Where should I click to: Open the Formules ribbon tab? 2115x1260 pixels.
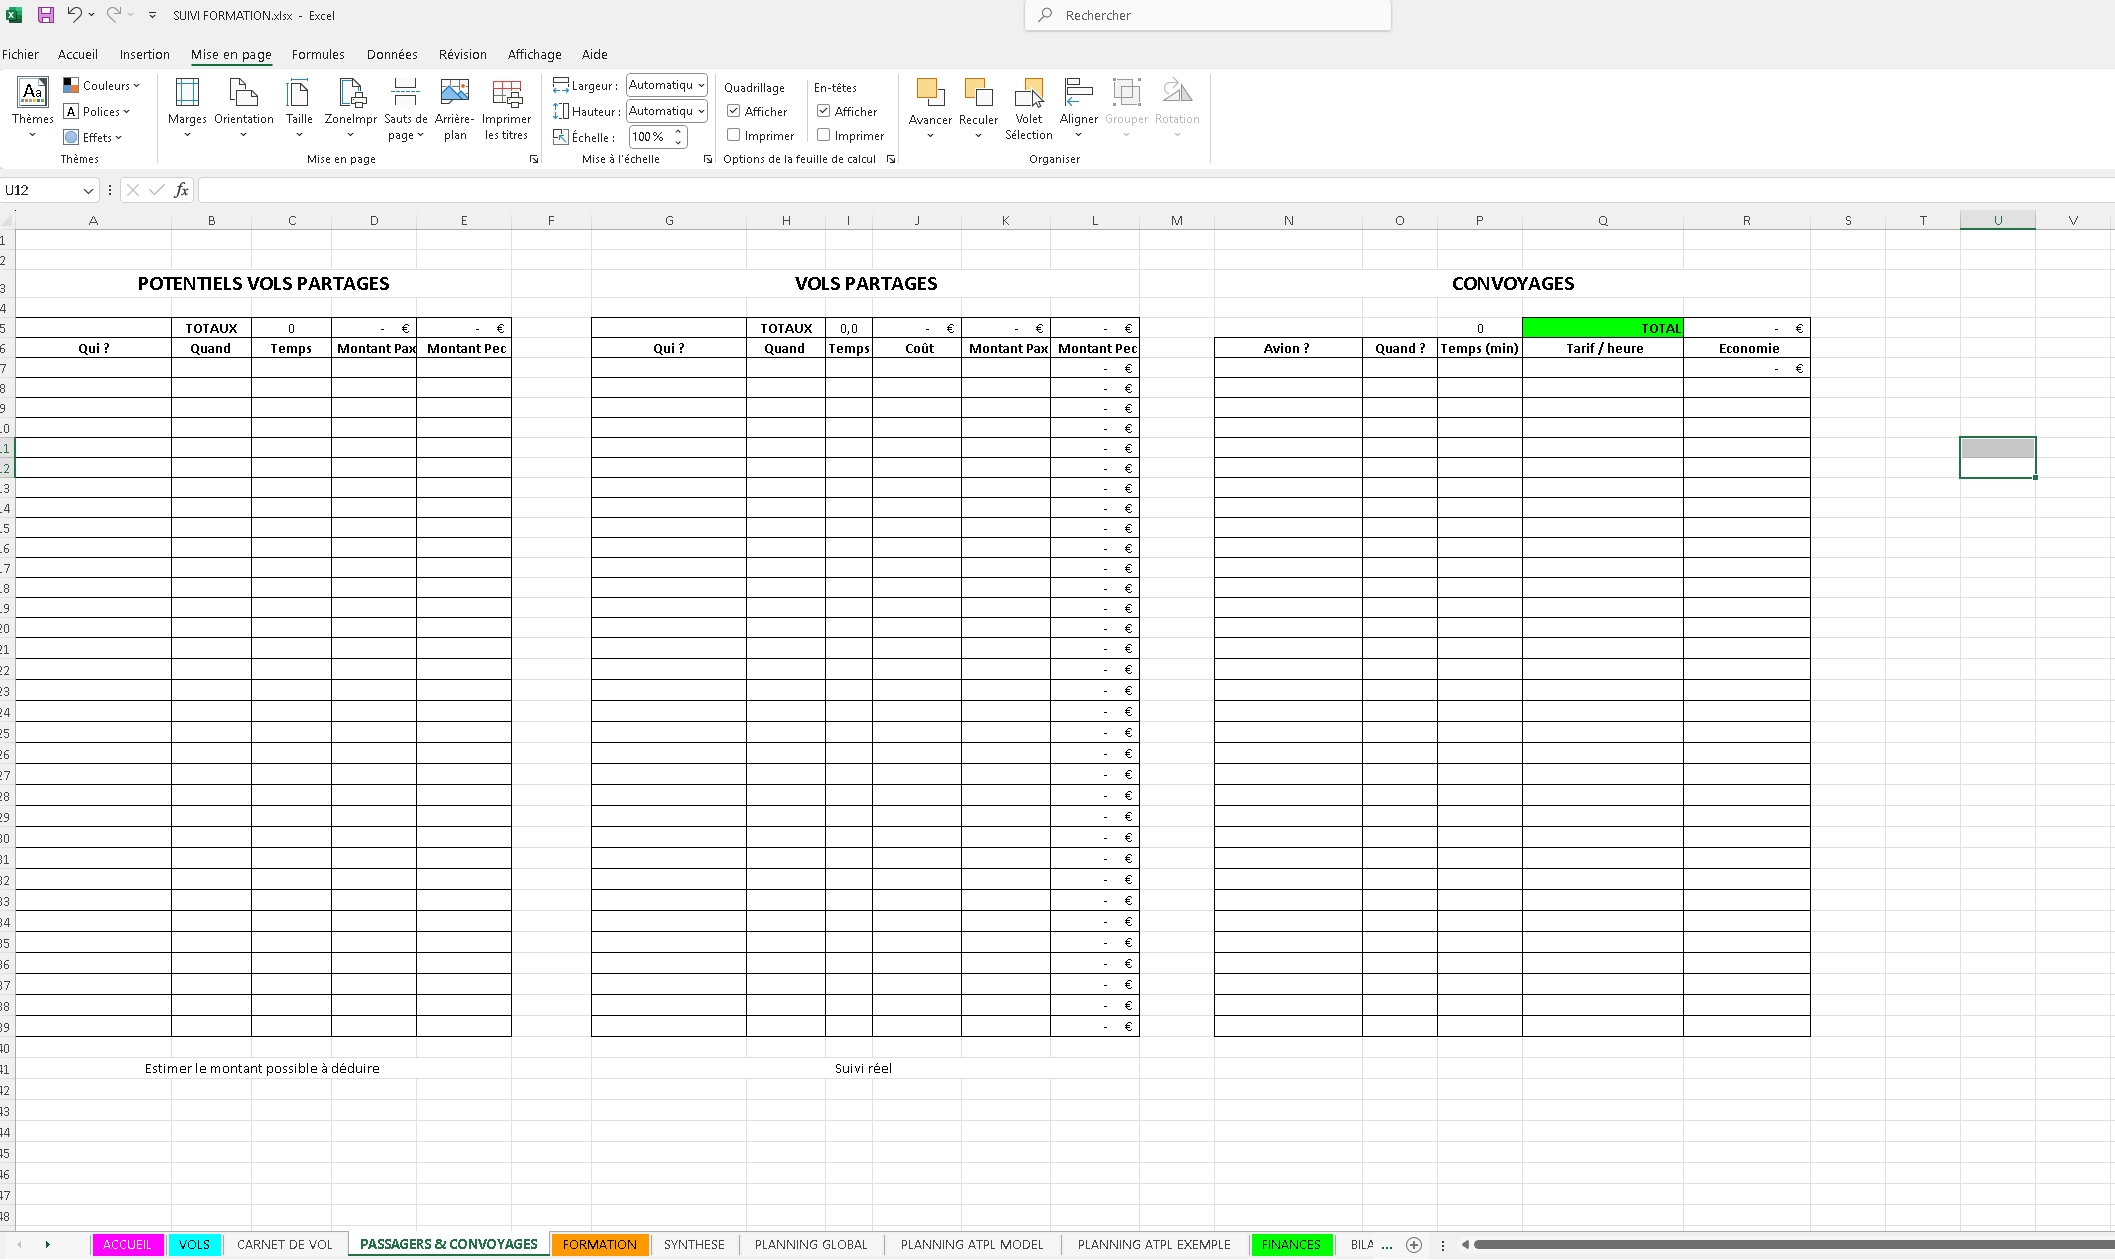(318, 54)
